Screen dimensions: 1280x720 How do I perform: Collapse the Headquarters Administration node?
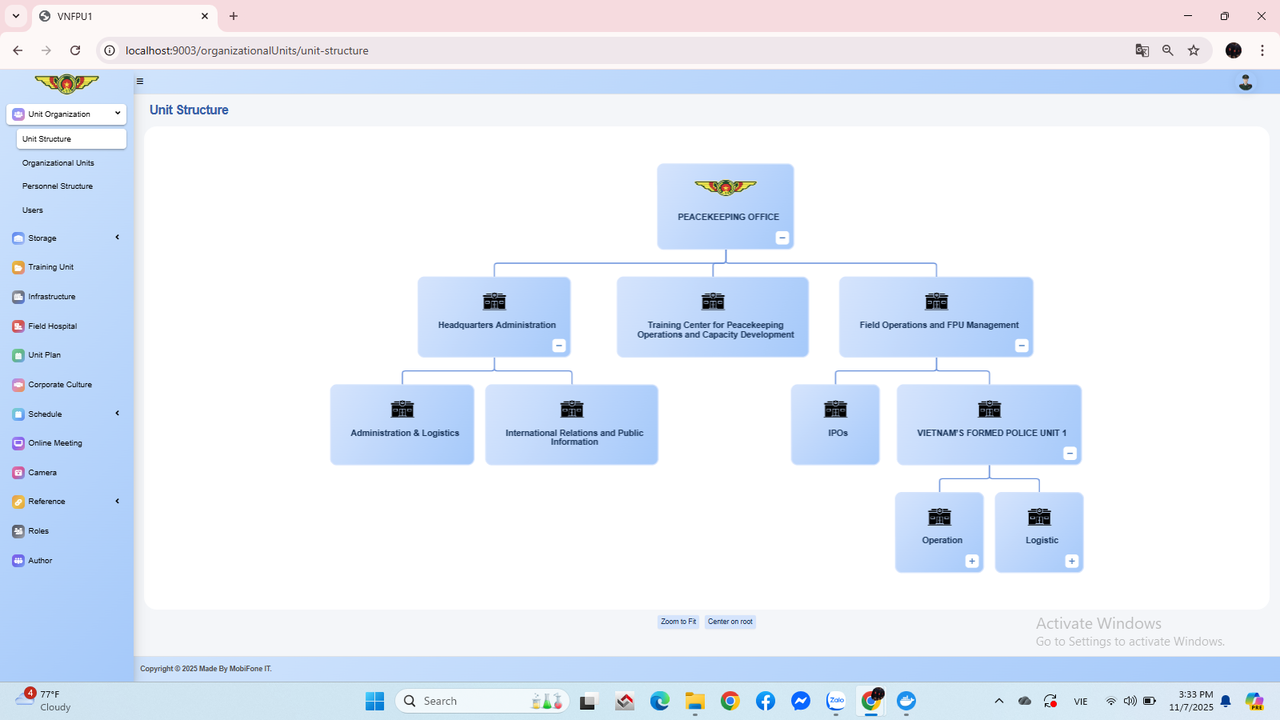coord(559,346)
